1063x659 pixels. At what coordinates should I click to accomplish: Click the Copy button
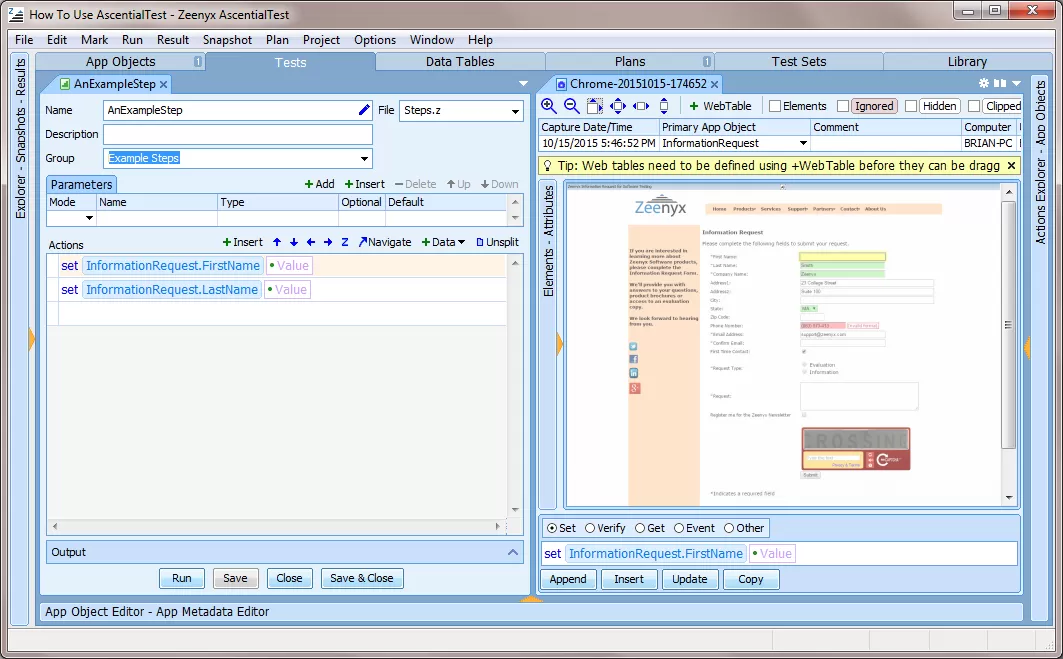750,579
